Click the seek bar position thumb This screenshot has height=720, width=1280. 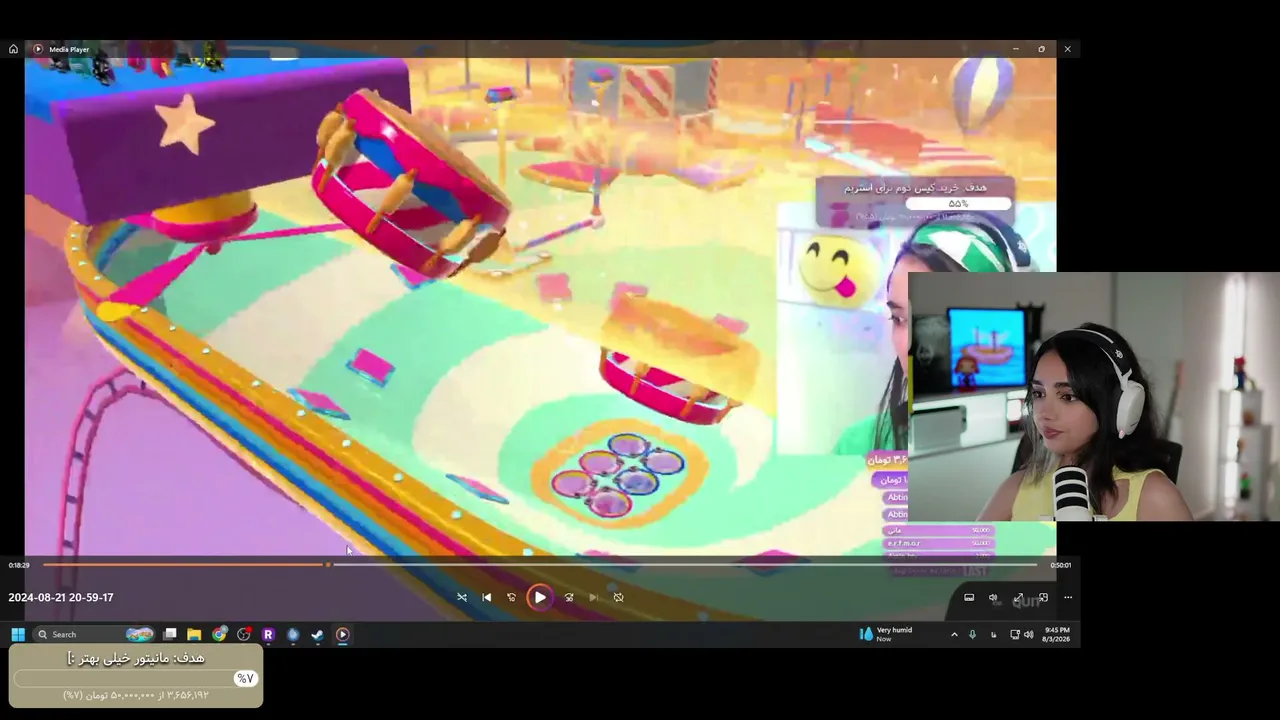tap(328, 565)
